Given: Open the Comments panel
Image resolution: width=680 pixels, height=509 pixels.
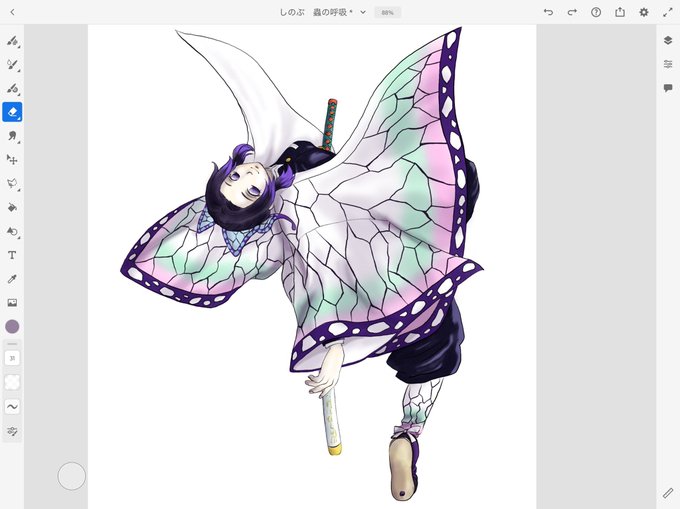Looking at the screenshot, I should 668,88.
